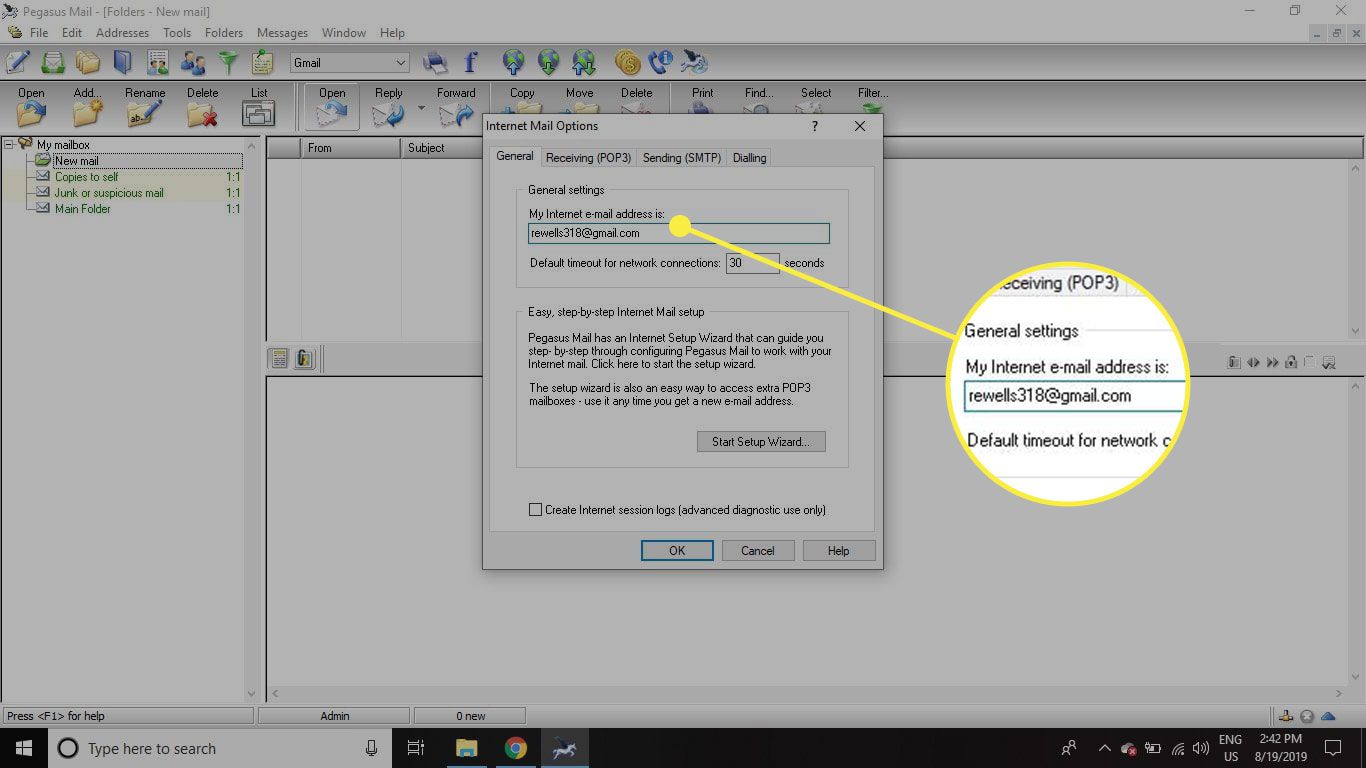The height and width of the screenshot is (768, 1366).
Task: Open the Messages menu
Action: coord(282,33)
